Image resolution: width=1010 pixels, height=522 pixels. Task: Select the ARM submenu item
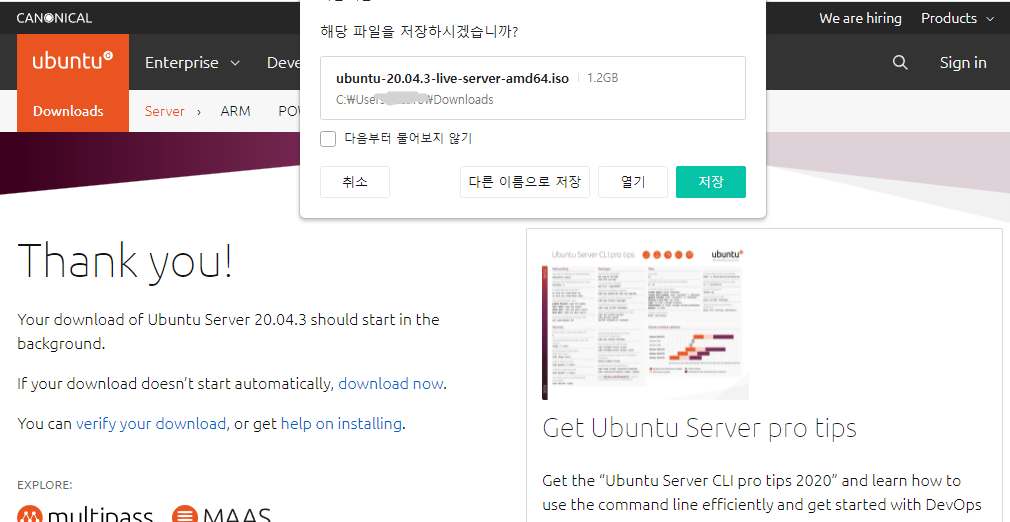pos(235,111)
